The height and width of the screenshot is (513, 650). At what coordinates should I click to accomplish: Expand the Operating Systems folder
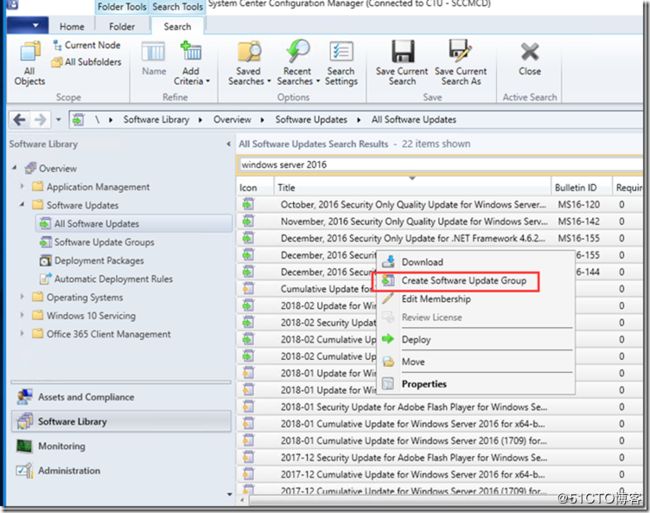click(22, 297)
